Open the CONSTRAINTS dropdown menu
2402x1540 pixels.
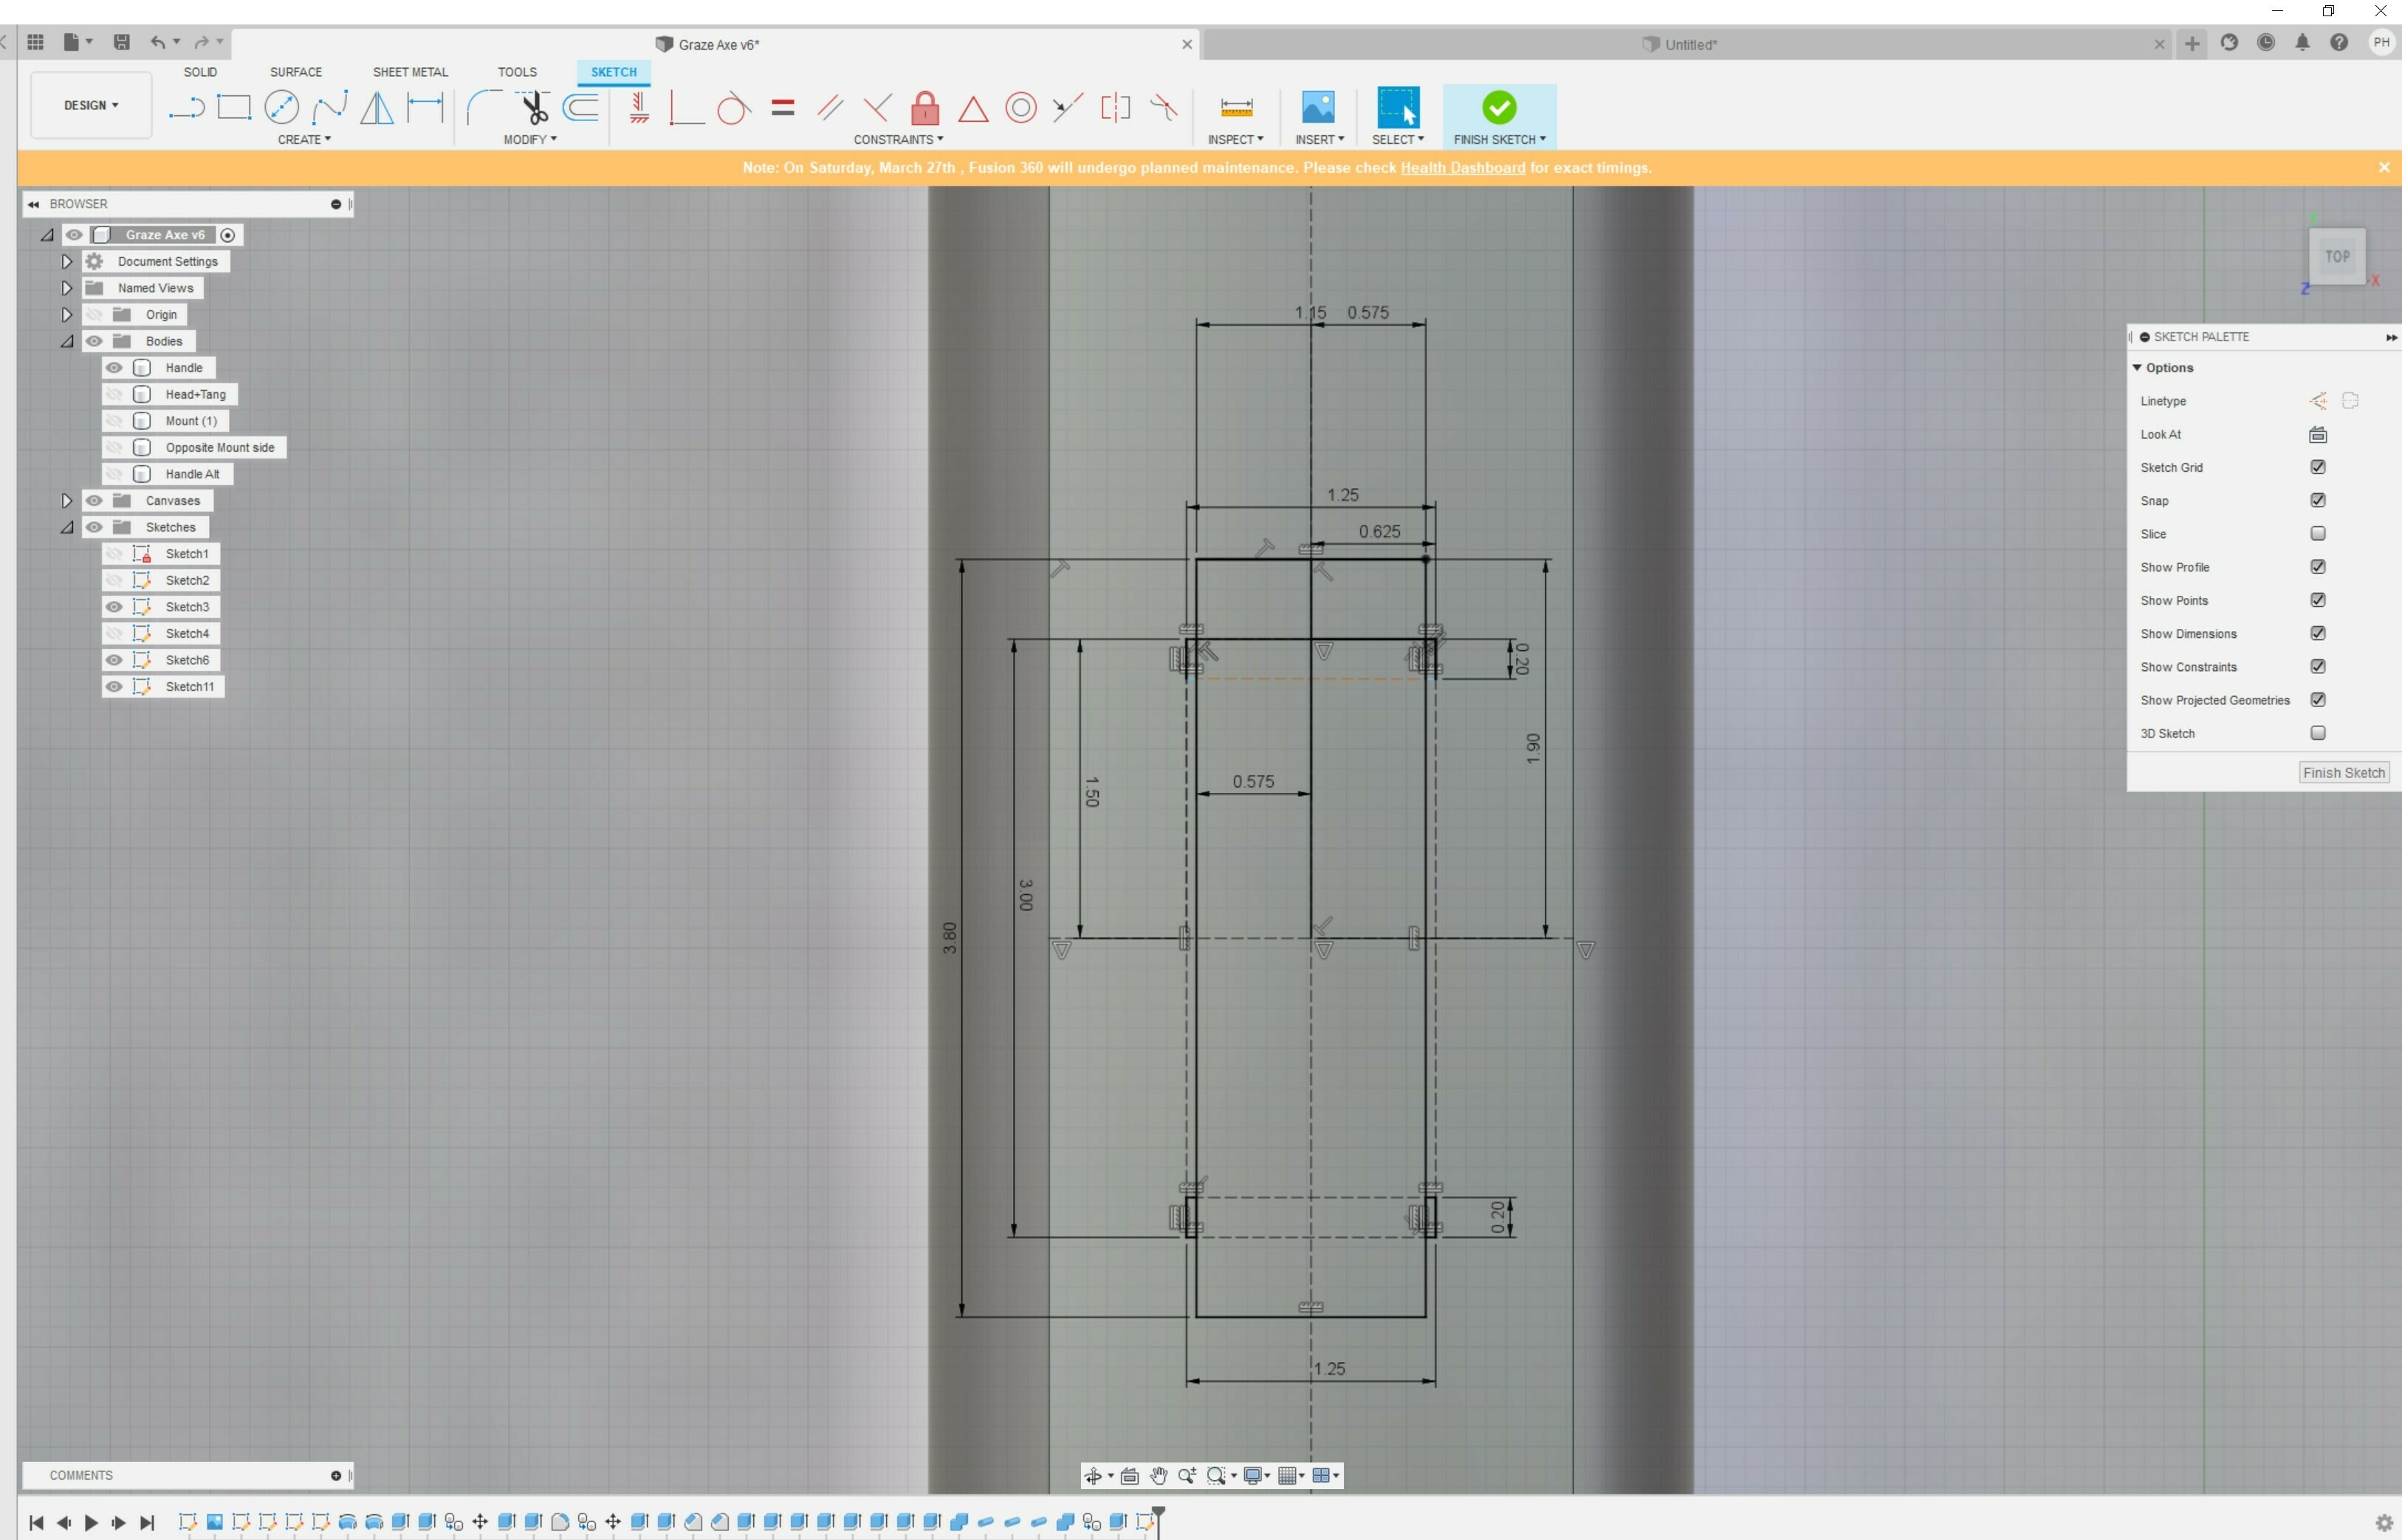coord(897,139)
